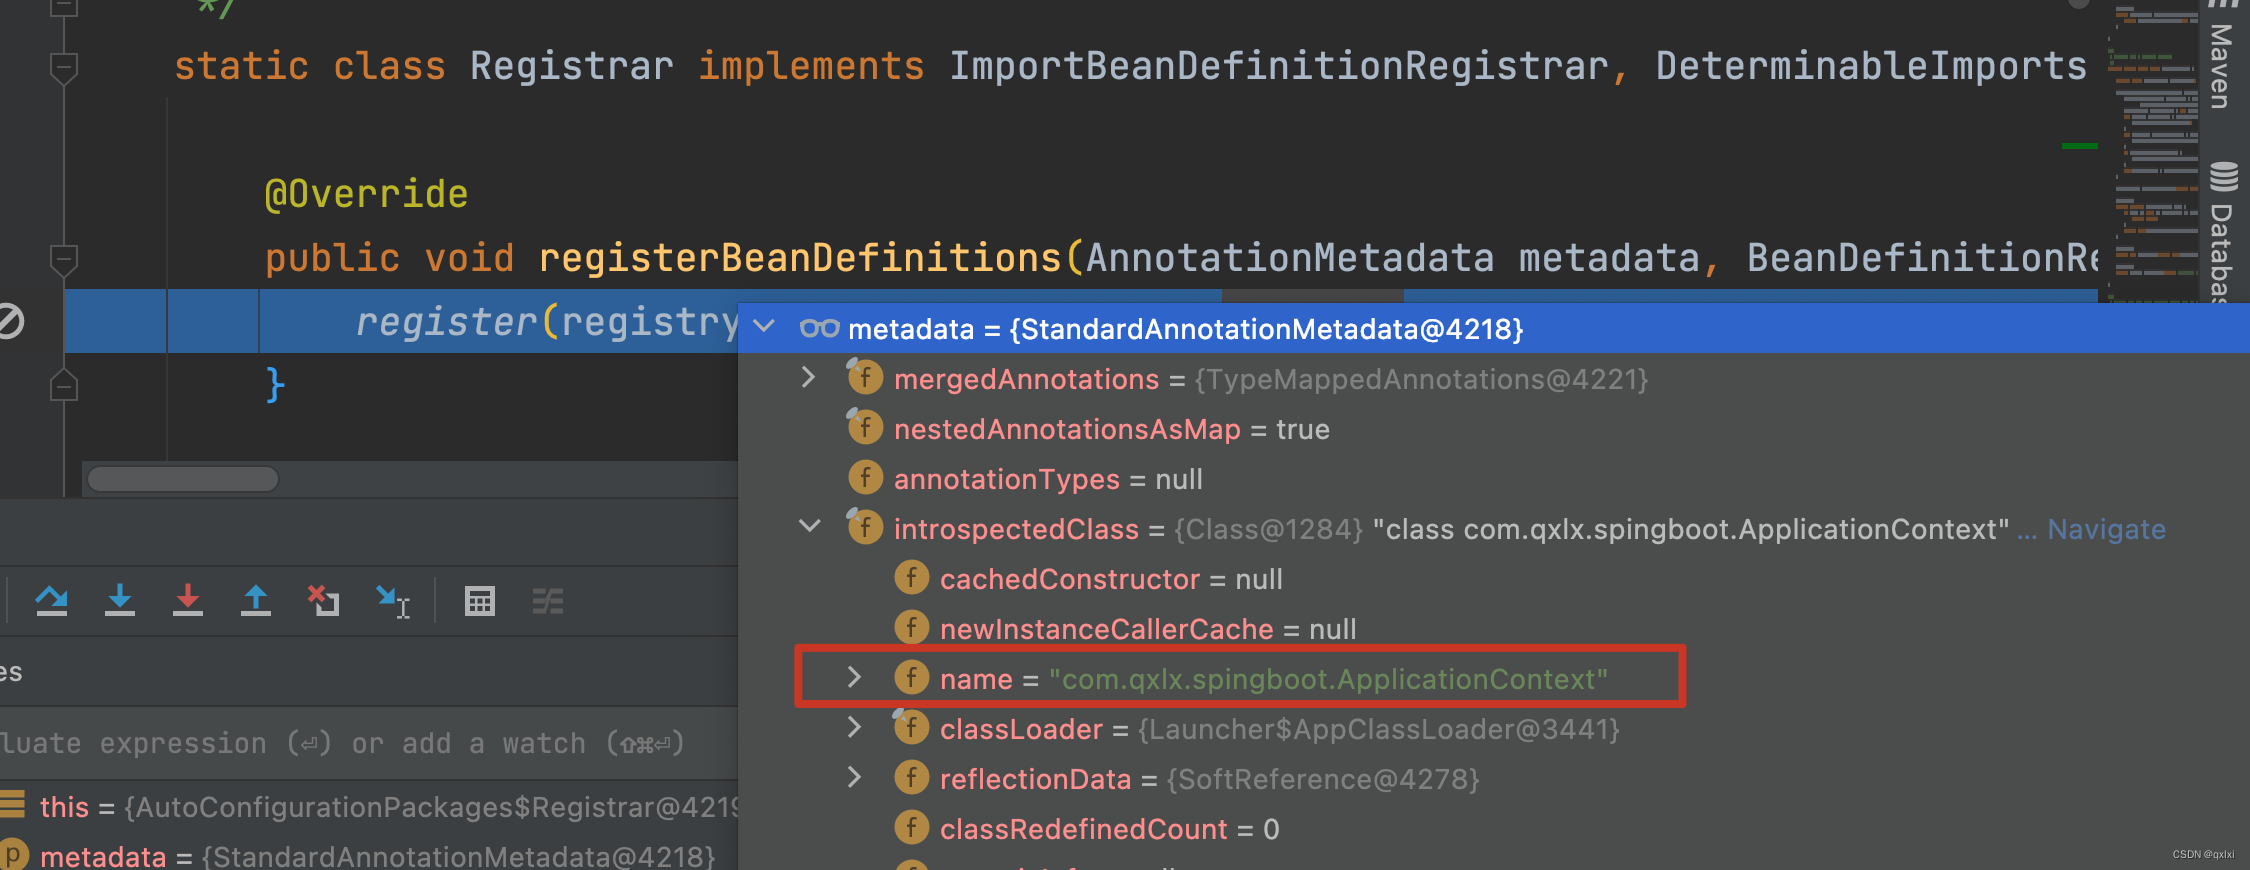This screenshot has height=870, width=2250.
Task: Click the Force Step Into red arrow icon
Action: pyautogui.click(x=188, y=601)
